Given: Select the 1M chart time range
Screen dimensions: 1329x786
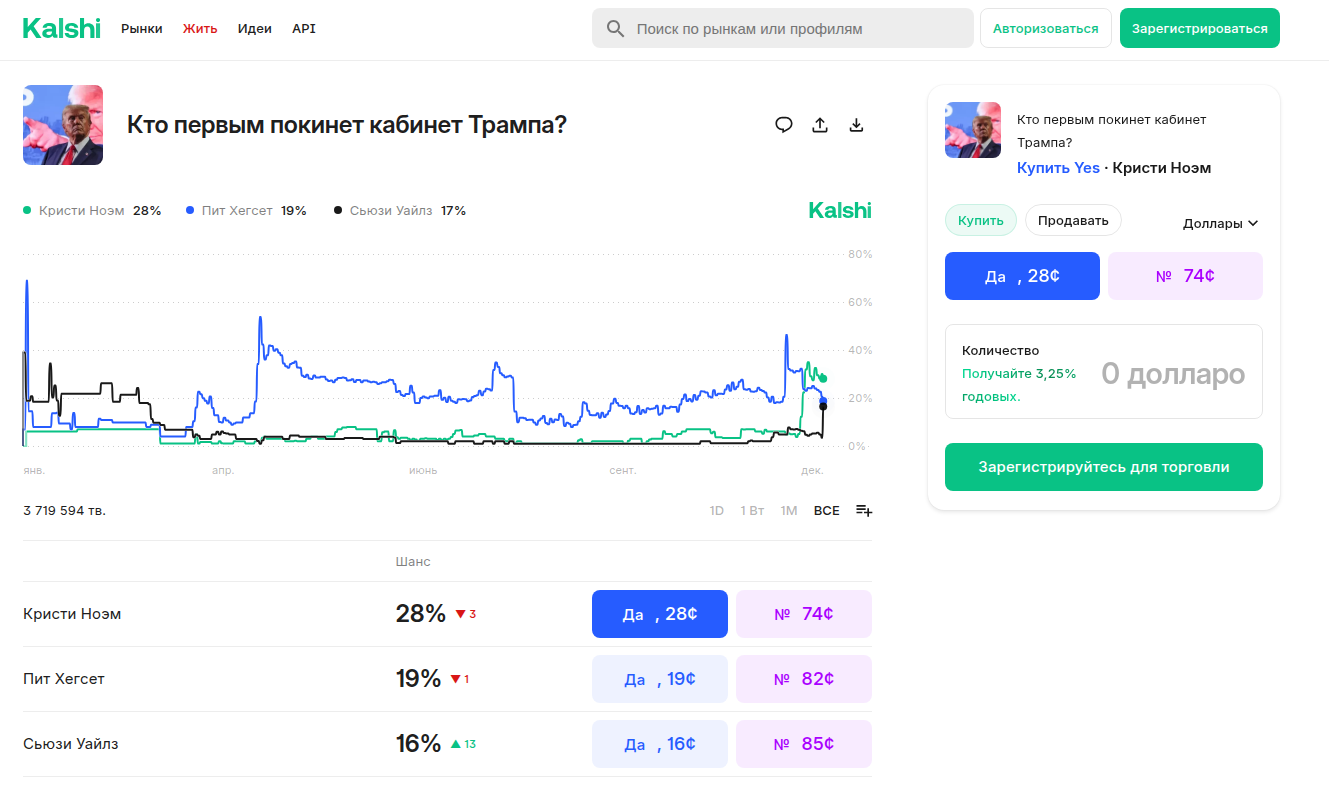Looking at the screenshot, I should point(789,511).
